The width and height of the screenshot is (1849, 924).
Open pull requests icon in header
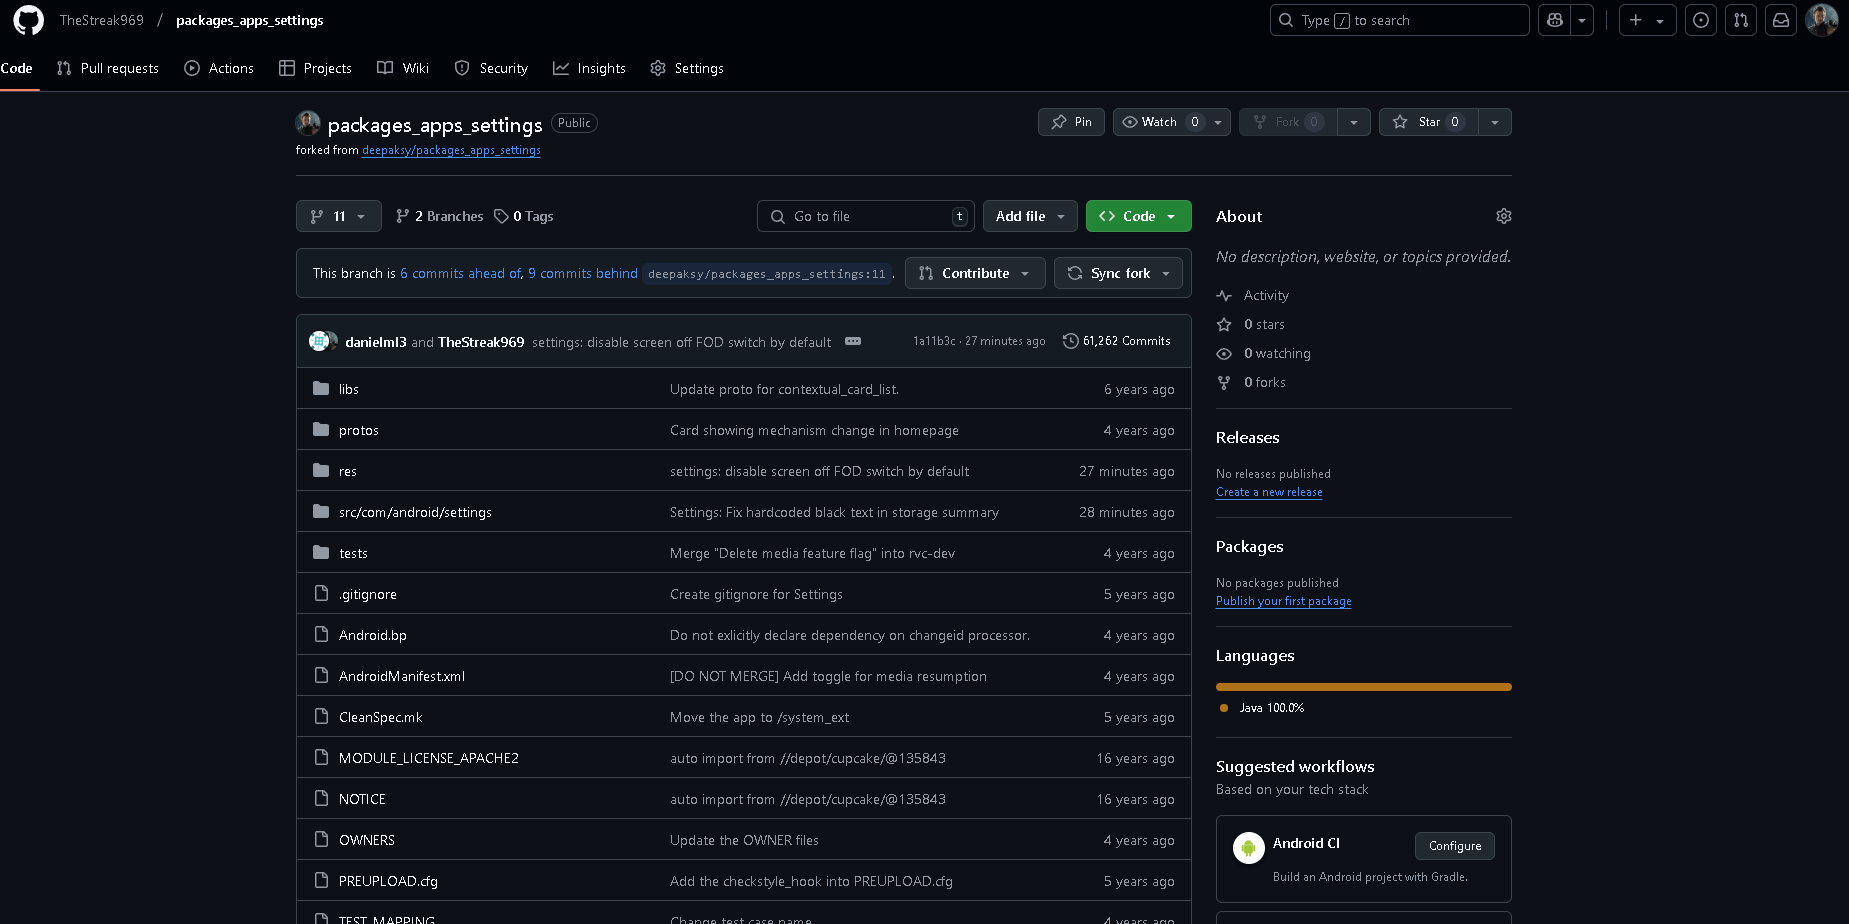(1741, 20)
